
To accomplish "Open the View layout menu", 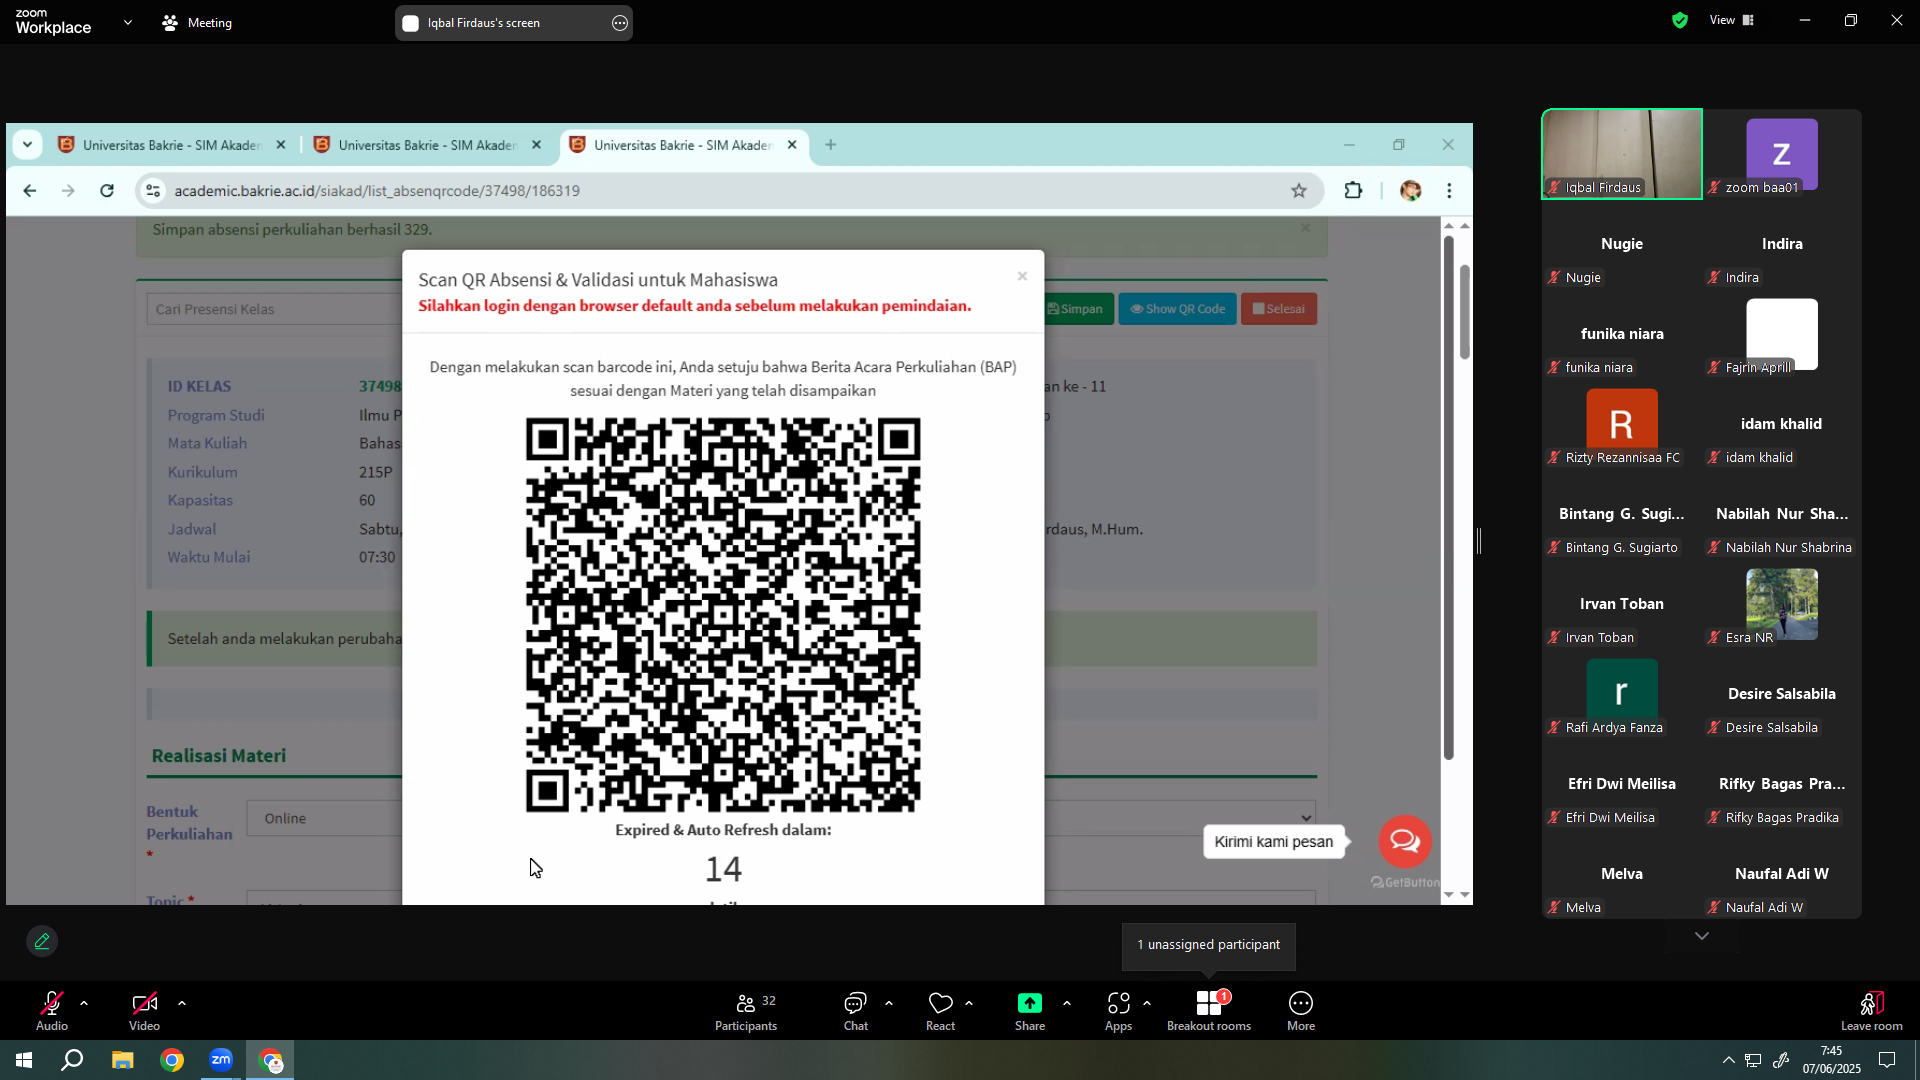I will pyautogui.click(x=1732, y=20).
